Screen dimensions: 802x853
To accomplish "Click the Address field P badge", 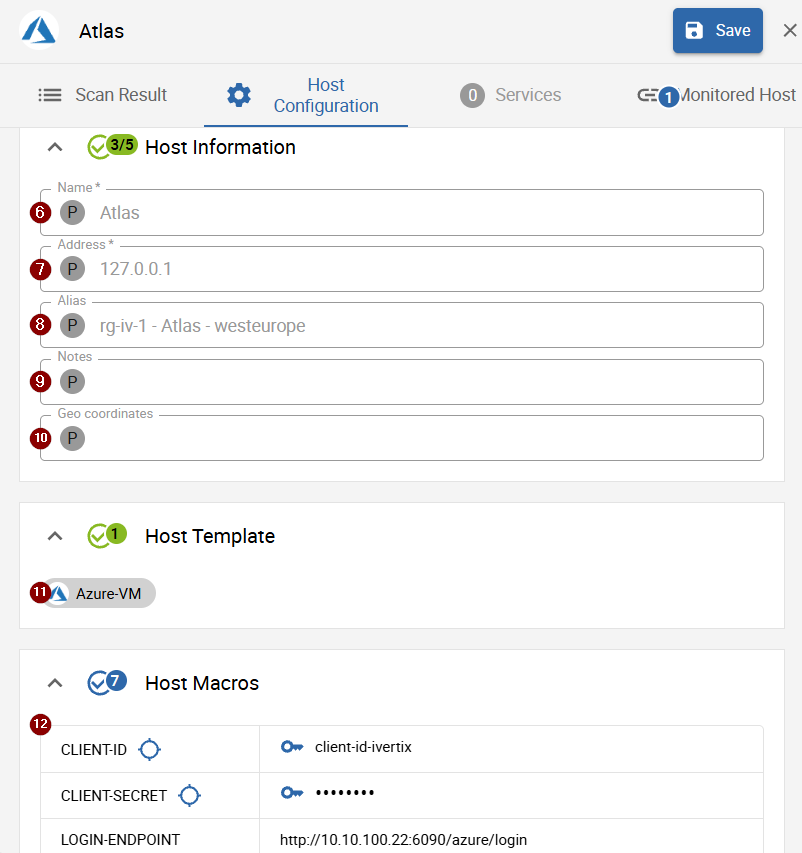I will point(72,269).
